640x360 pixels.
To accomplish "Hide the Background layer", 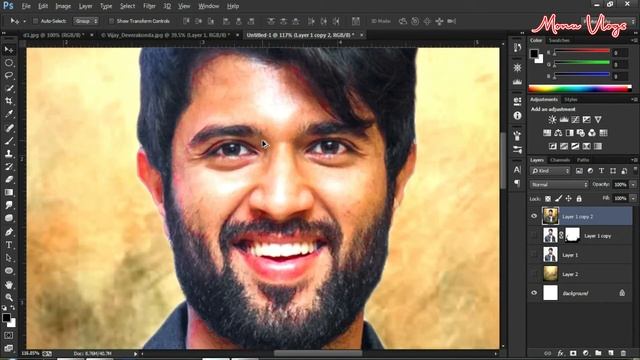I will [x=534, y=293].
